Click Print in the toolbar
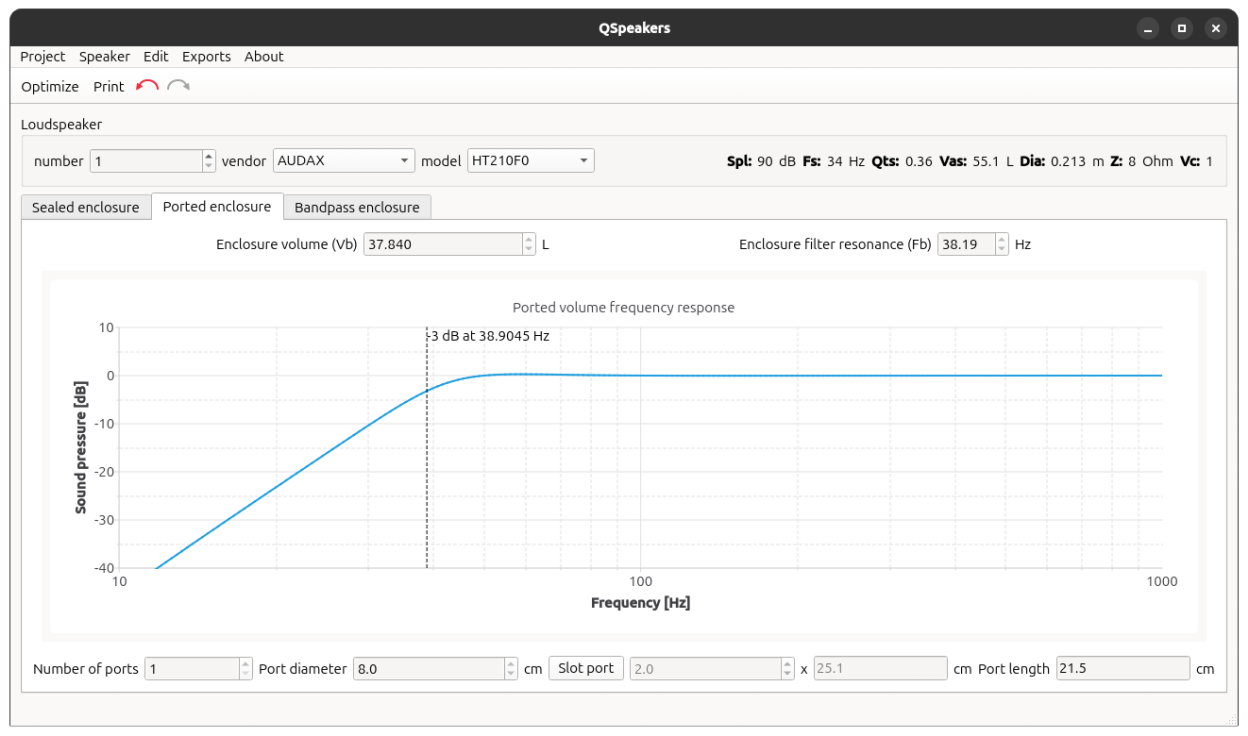The image size is (1248, 736). point(109,87)
